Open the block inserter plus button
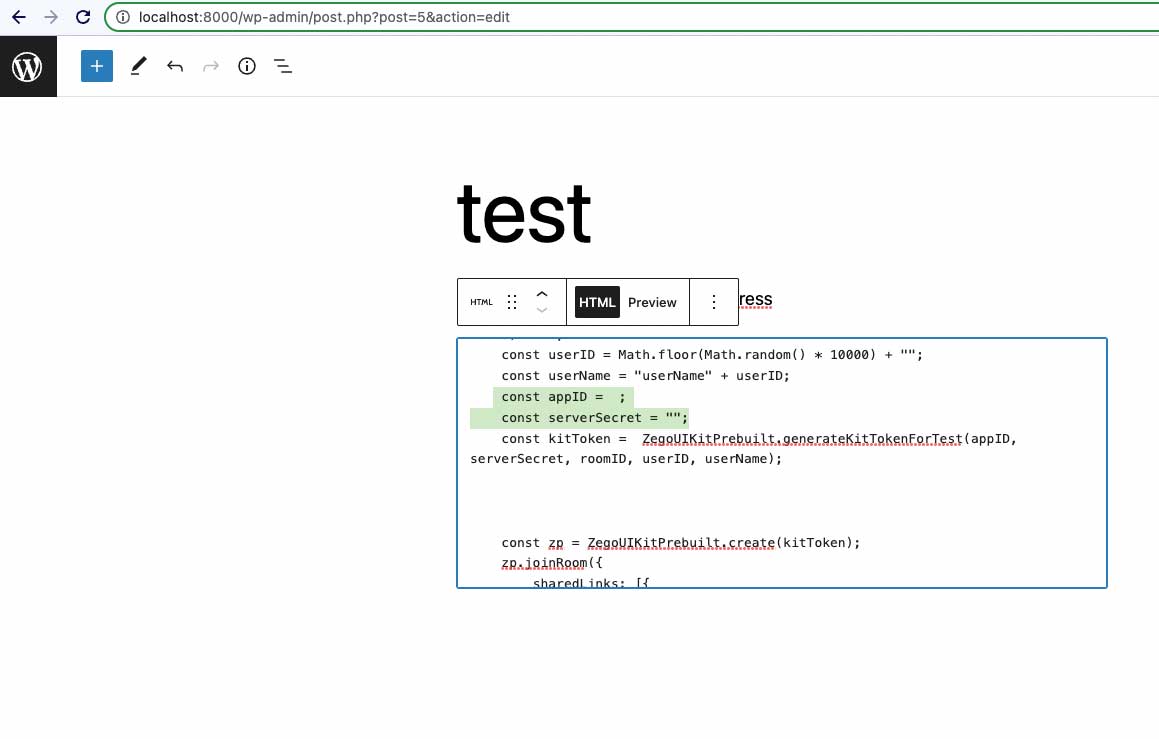 tap(97, 66)
